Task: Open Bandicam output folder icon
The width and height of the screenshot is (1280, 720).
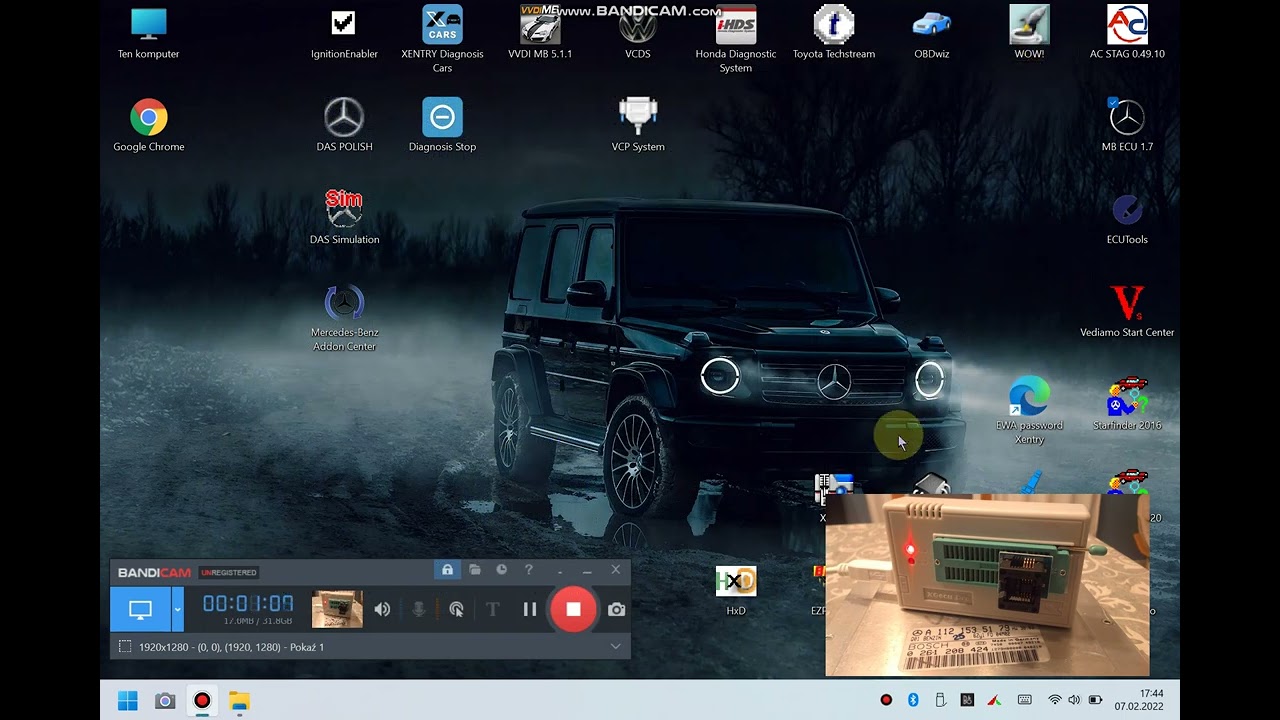Action: [x=475, y=570]
